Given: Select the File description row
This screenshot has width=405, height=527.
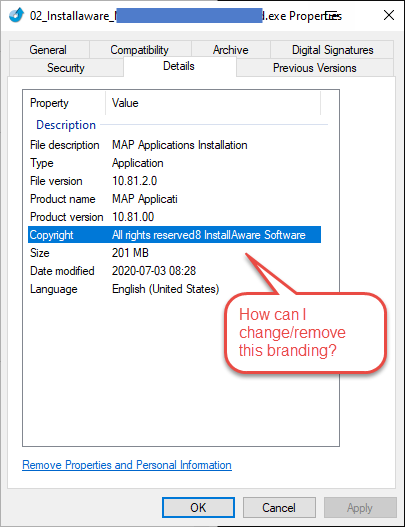Looking at the screenshot, I should pyautogui.click(x=174, y=145).
